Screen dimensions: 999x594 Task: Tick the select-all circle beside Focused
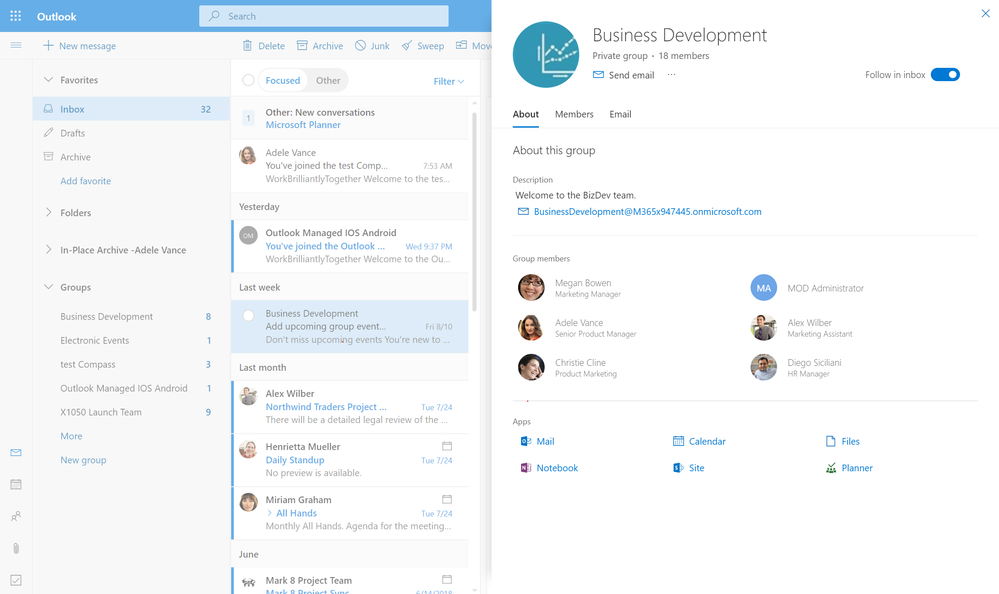(x=248, y=80)
